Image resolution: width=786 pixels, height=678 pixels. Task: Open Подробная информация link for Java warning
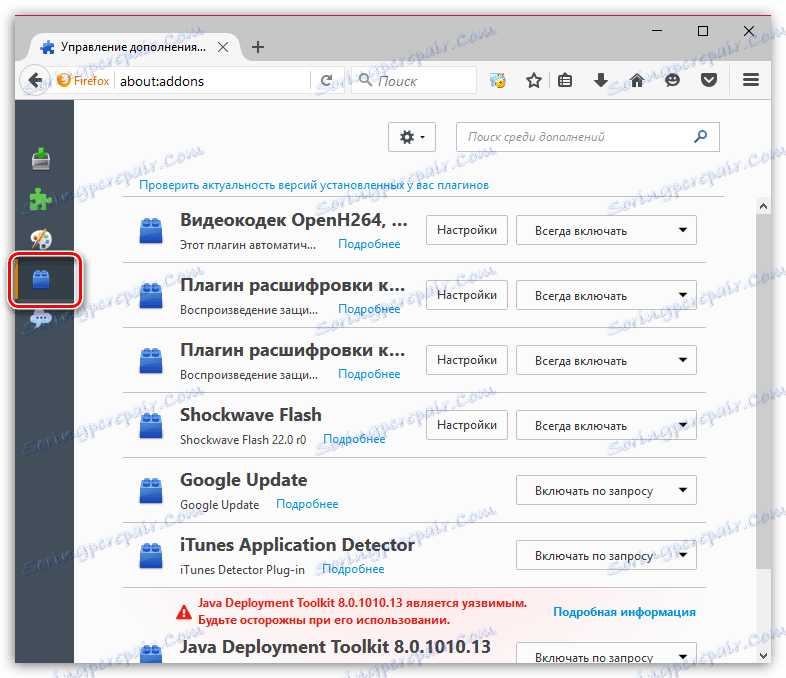coord(624,612)
